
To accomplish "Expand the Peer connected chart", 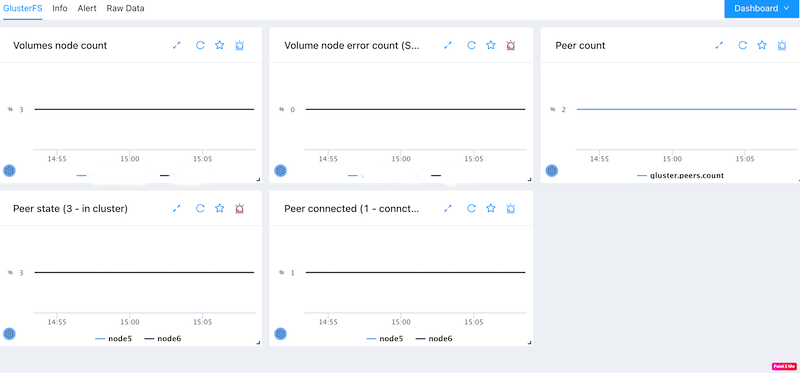I will [x=448, y=208].
